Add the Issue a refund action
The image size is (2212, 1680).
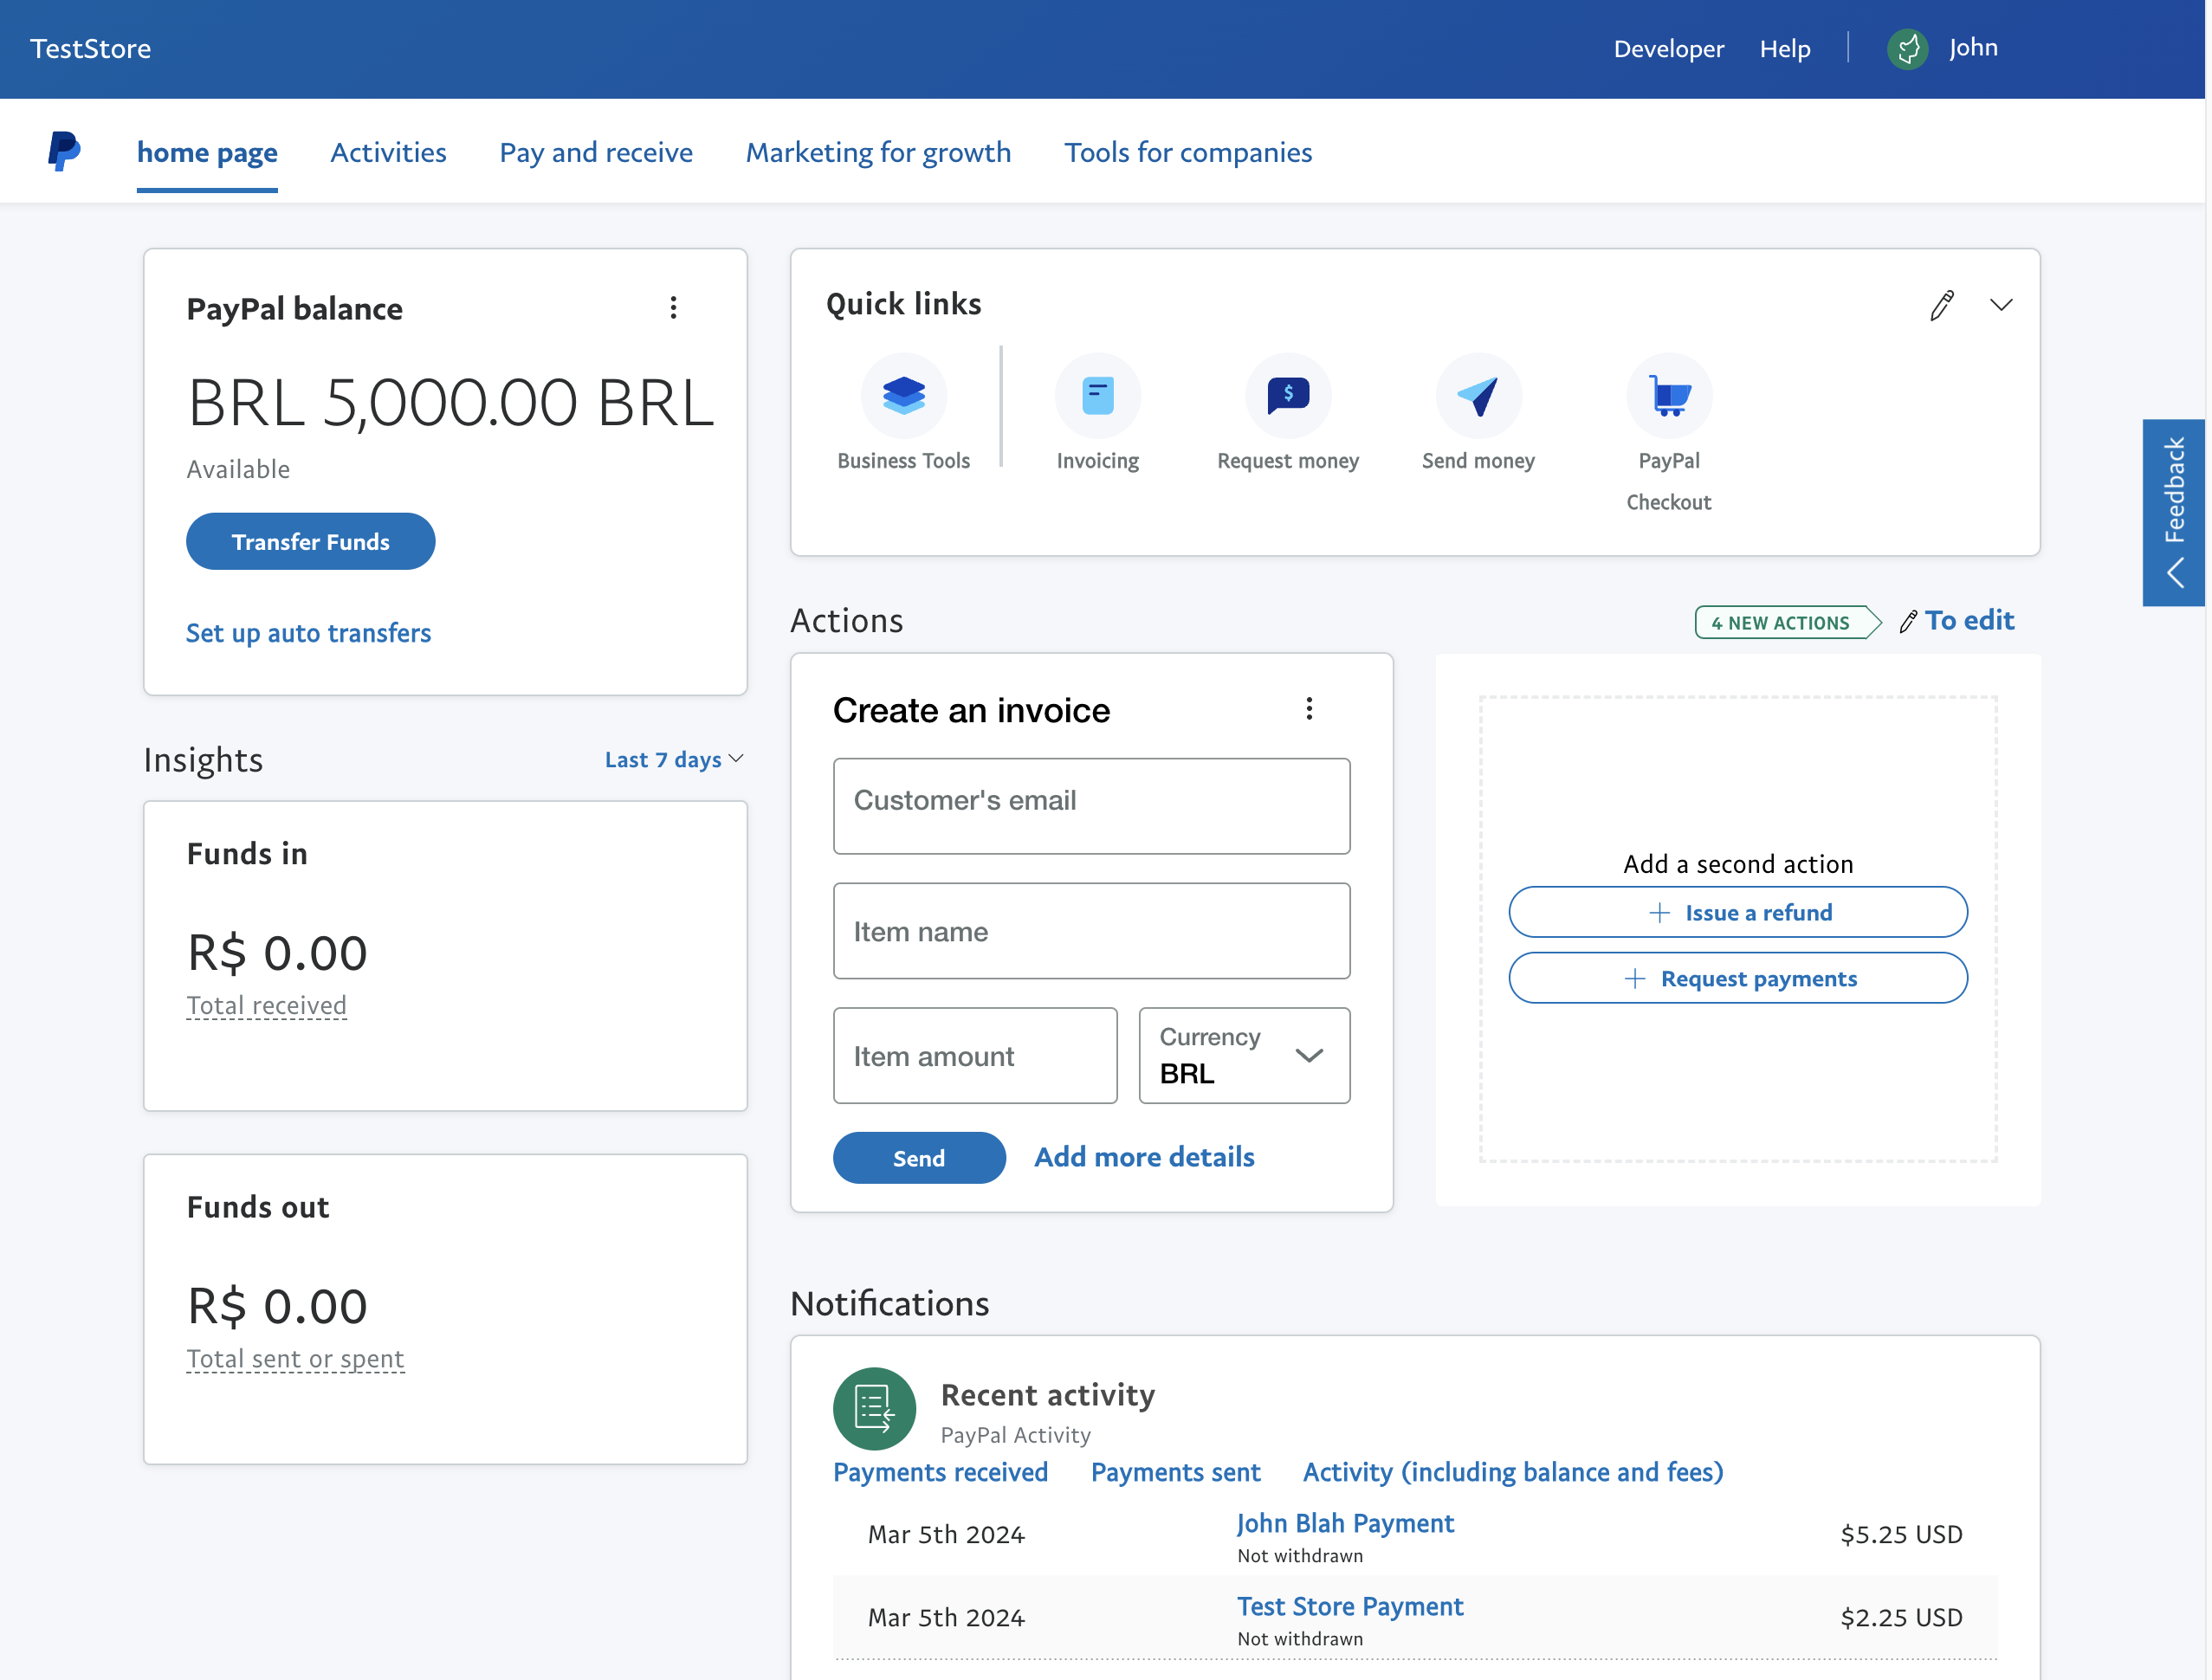[x=1738, y=912]
